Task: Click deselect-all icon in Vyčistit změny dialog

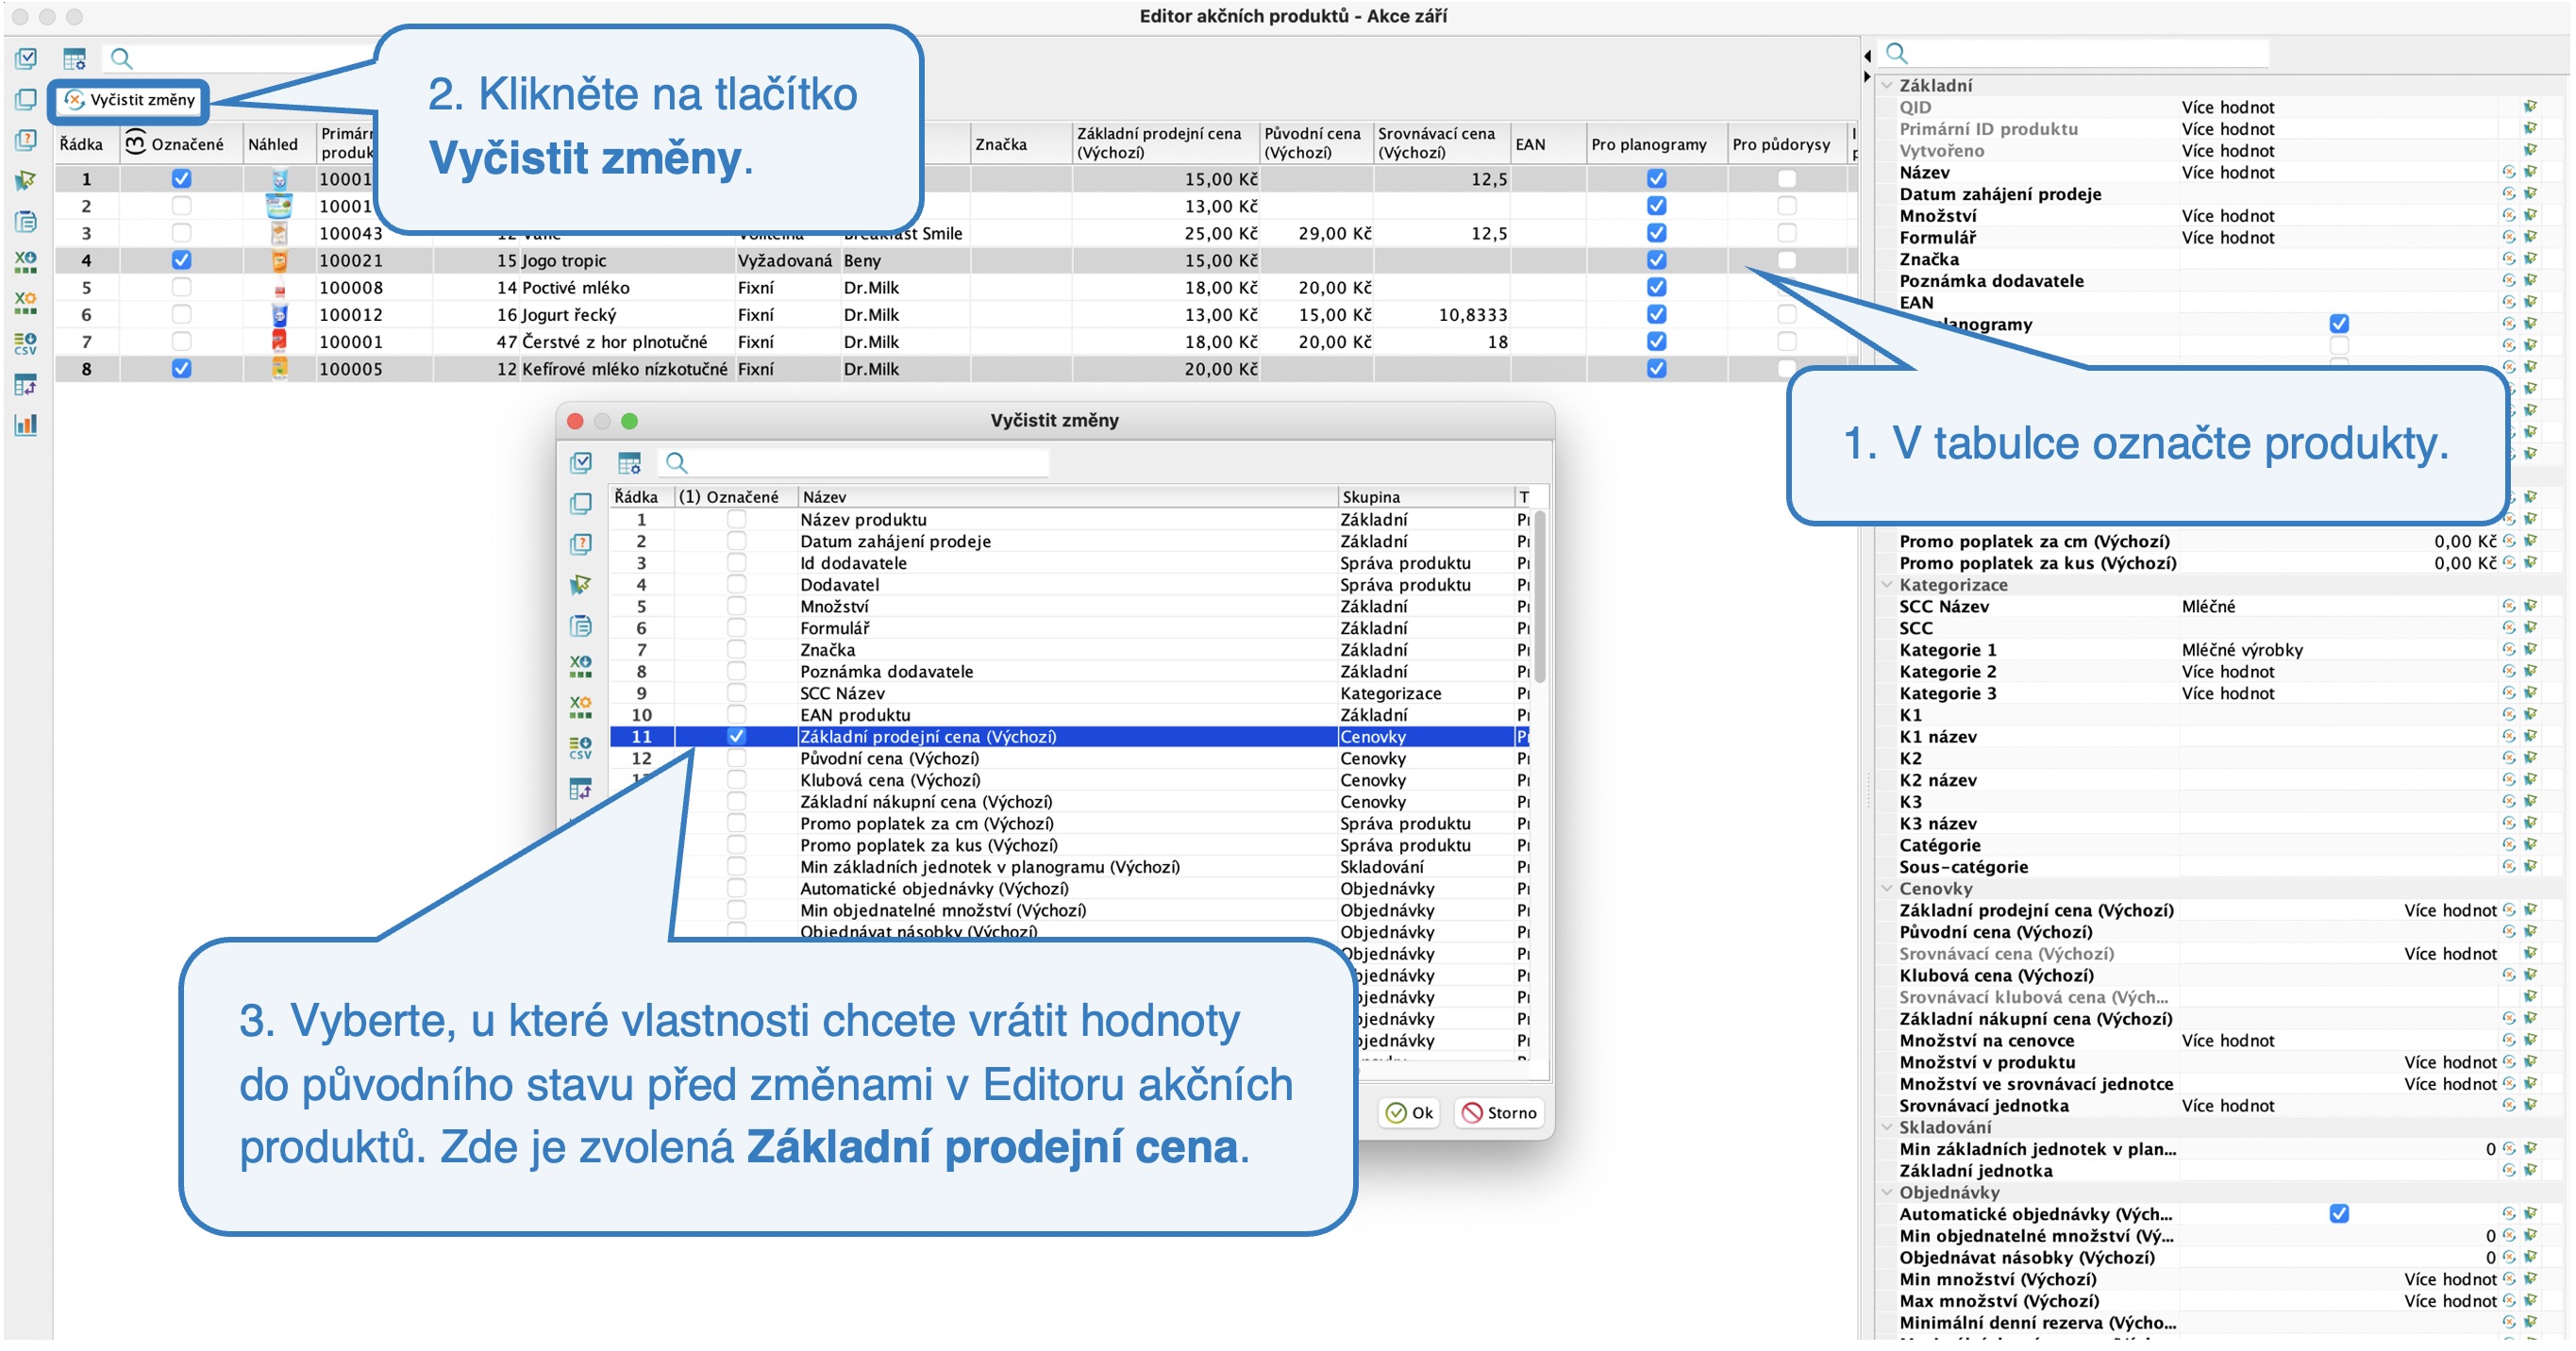Action: click(580, 503)
